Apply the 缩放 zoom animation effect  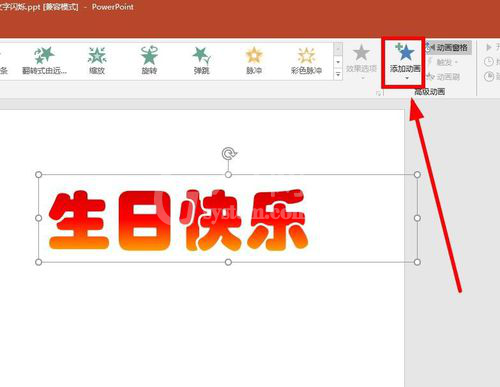(x=97, y=60)
